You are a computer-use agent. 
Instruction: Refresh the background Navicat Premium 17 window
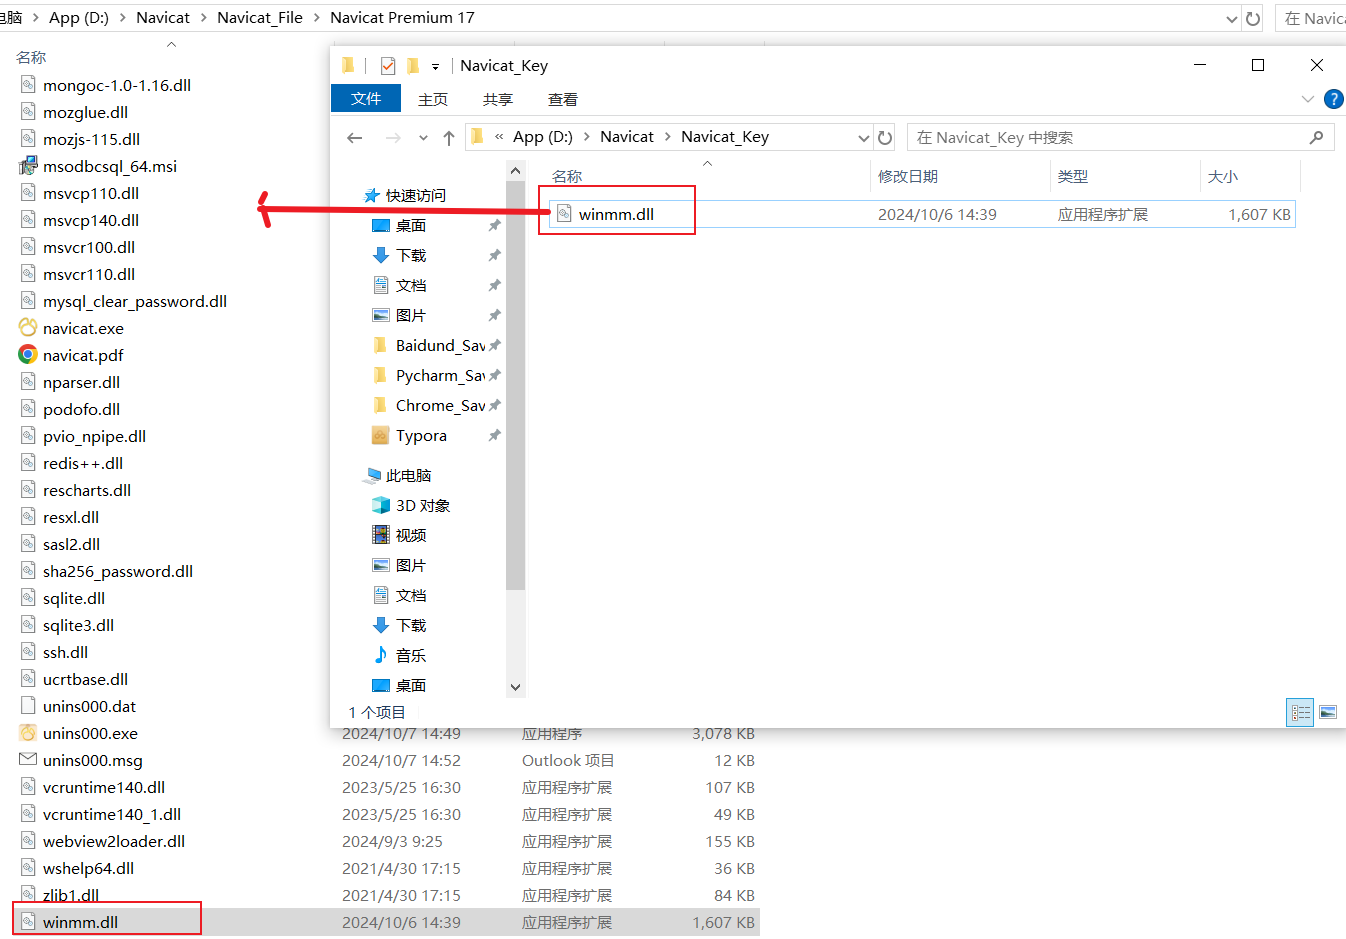[x=1253, y=18]
